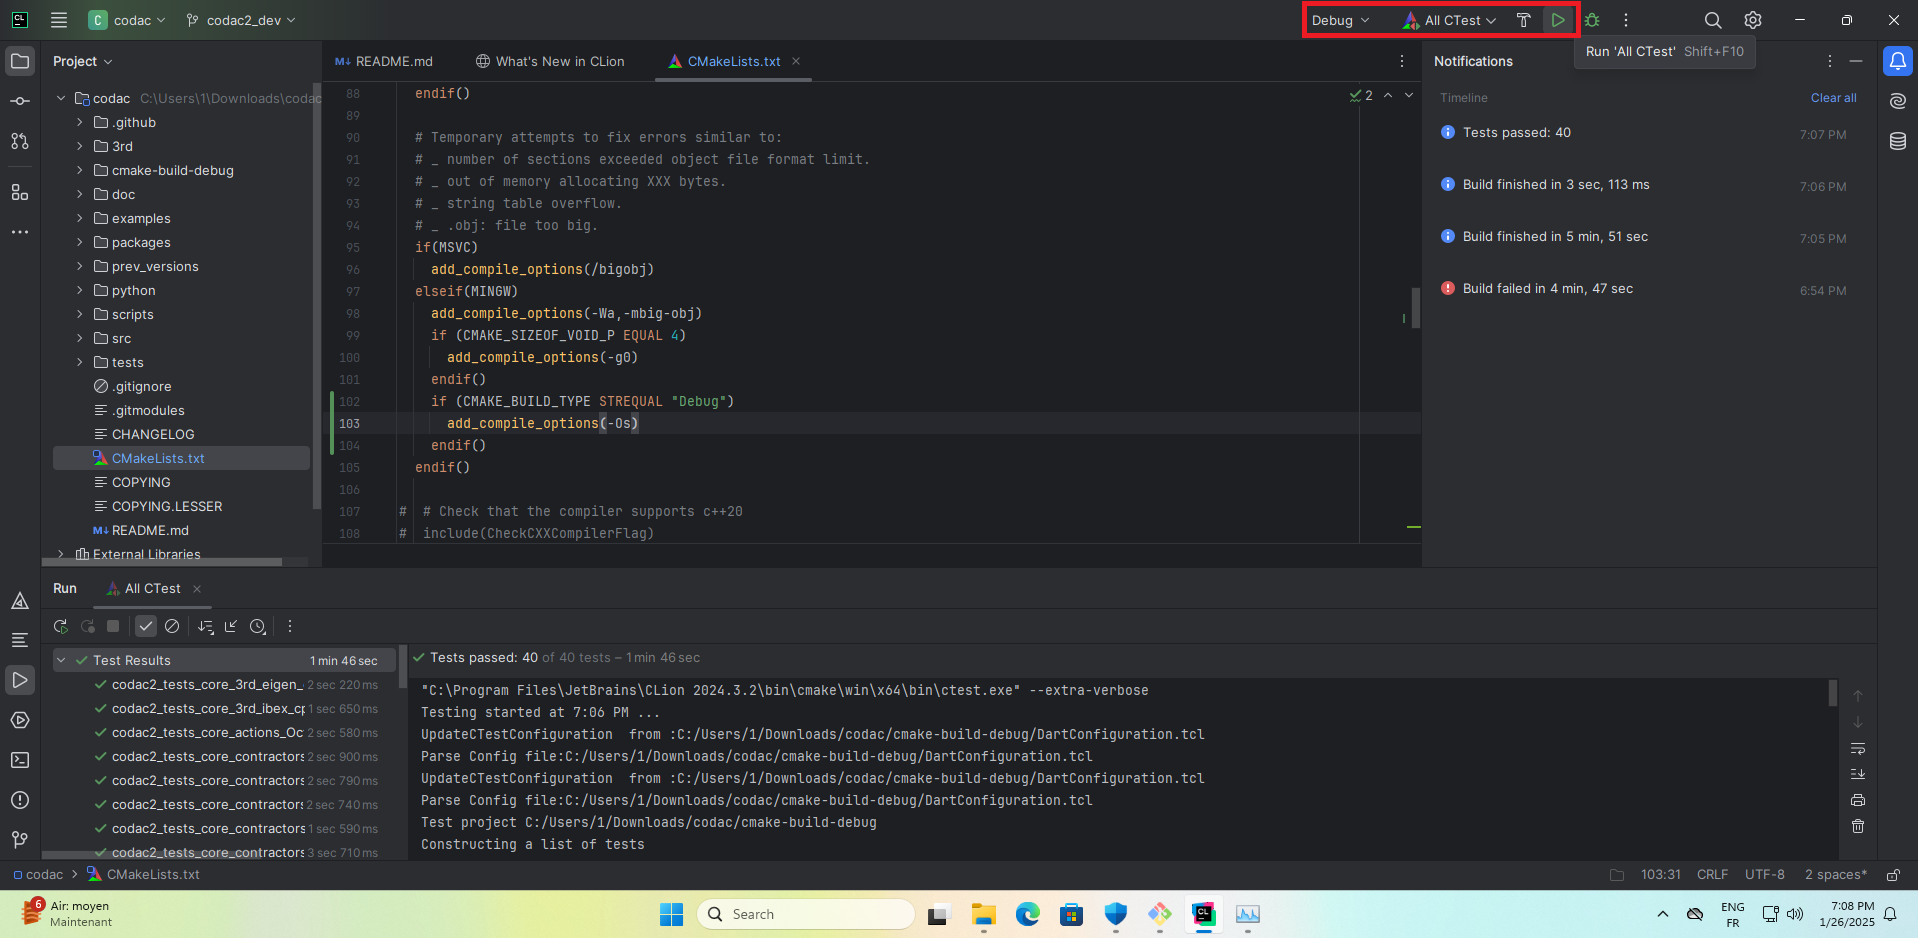Open the codac2_dev branch selector
Viewport: 1918px width, 938px height.
point(241,20)
